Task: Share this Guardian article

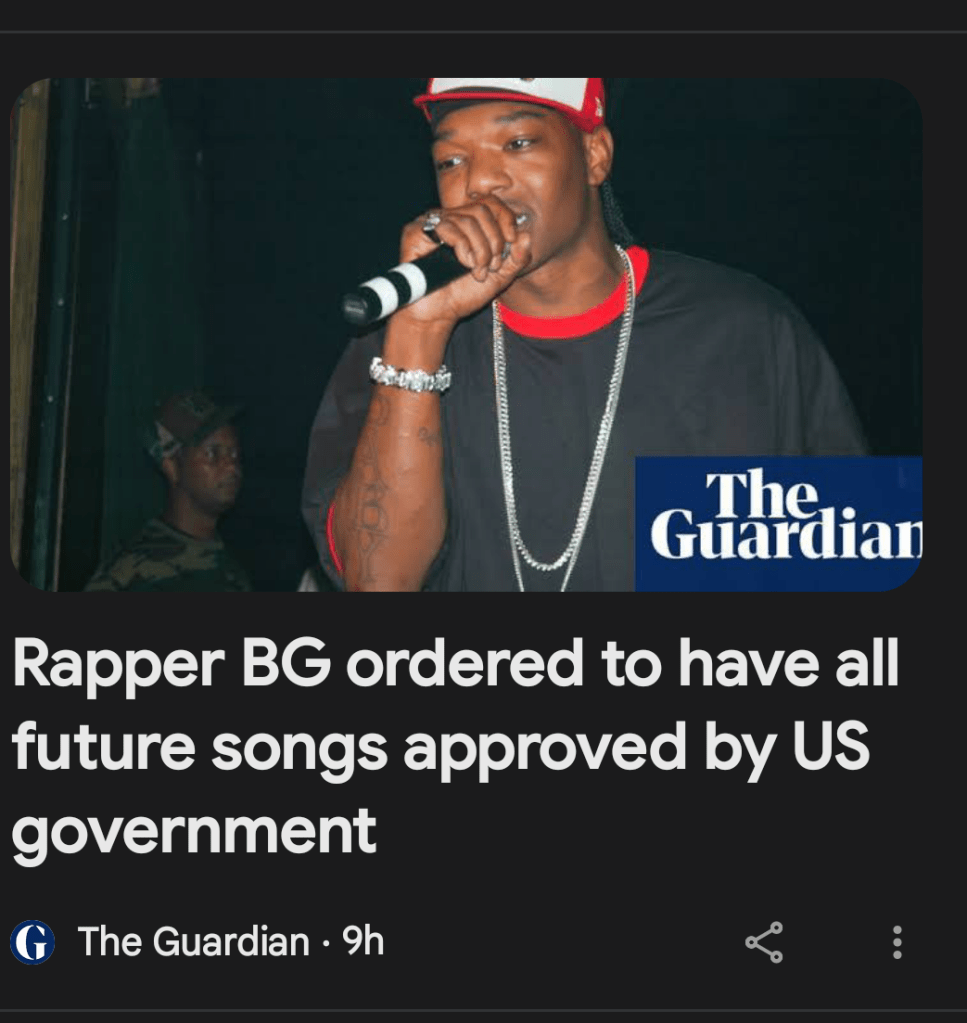Action: 764,942
